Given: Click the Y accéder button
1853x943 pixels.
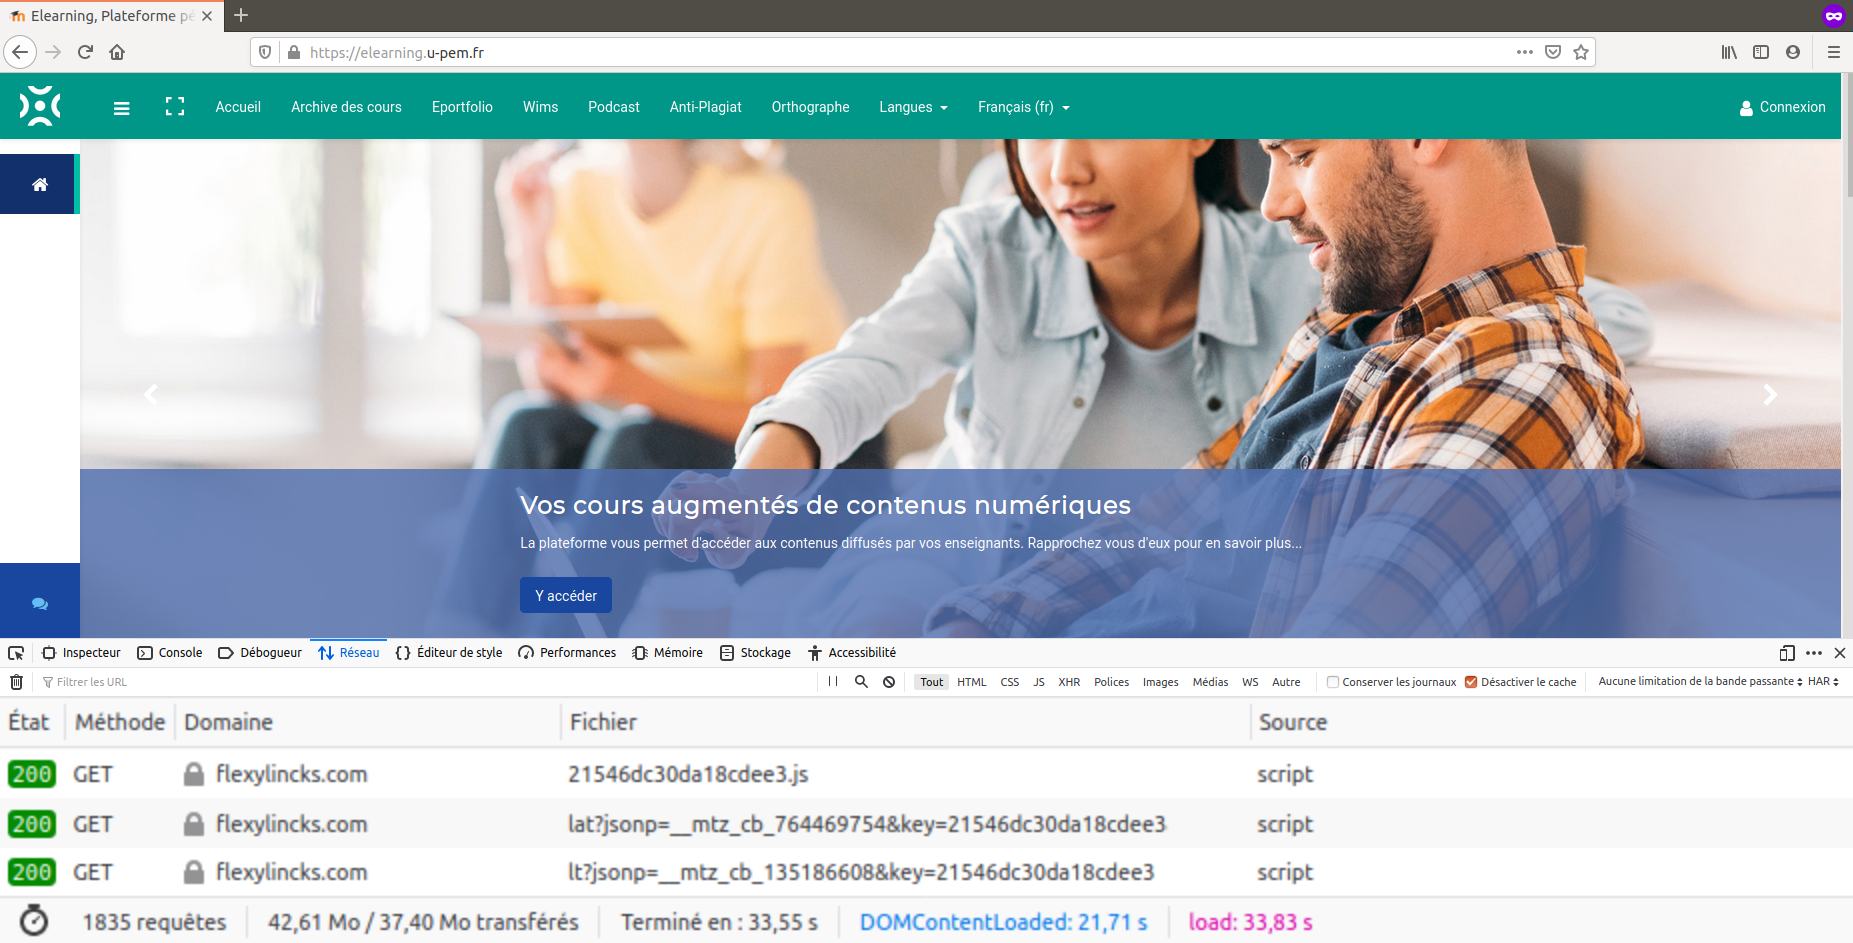Looking at the screenshot, I should point(565,595).
